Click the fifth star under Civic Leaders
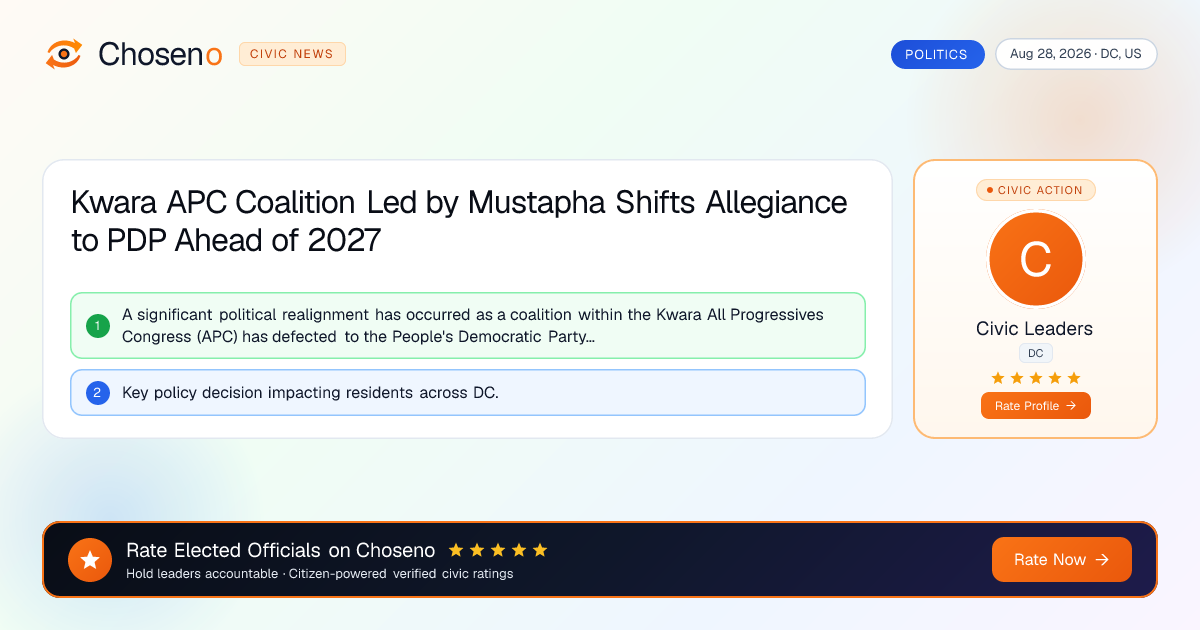Screen dimensions: 1200x630 (x=1074, y=378)
